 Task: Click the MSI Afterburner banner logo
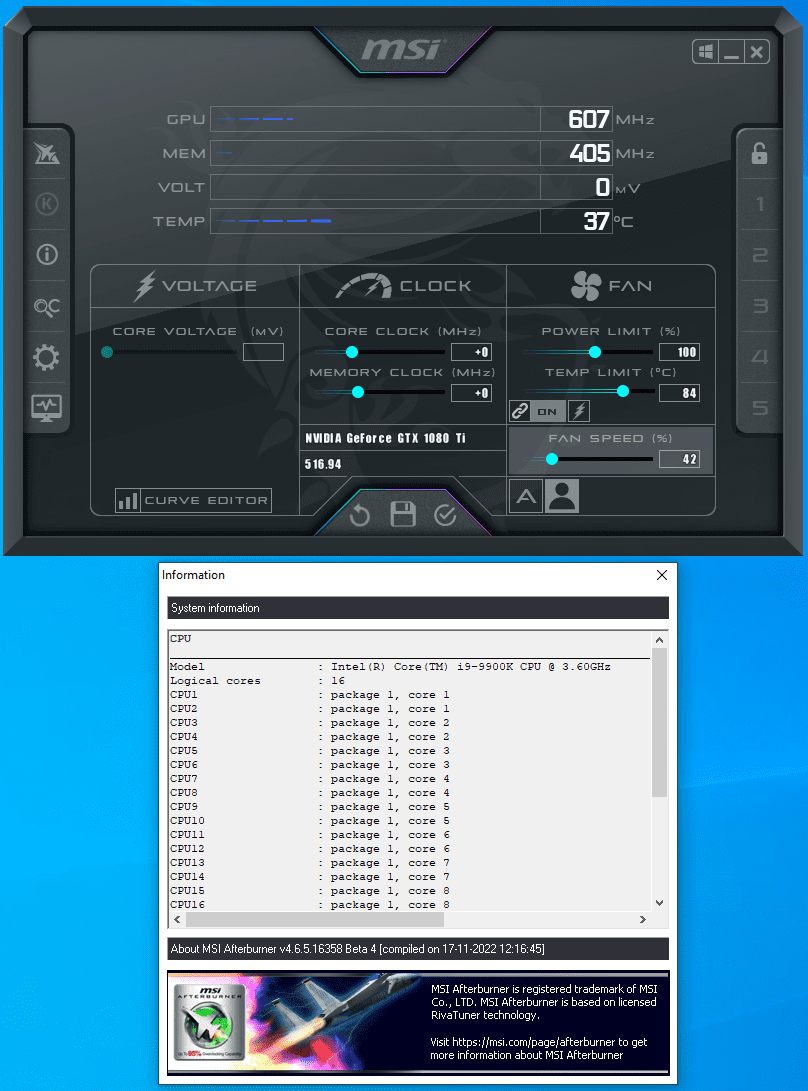(209, 1022)
